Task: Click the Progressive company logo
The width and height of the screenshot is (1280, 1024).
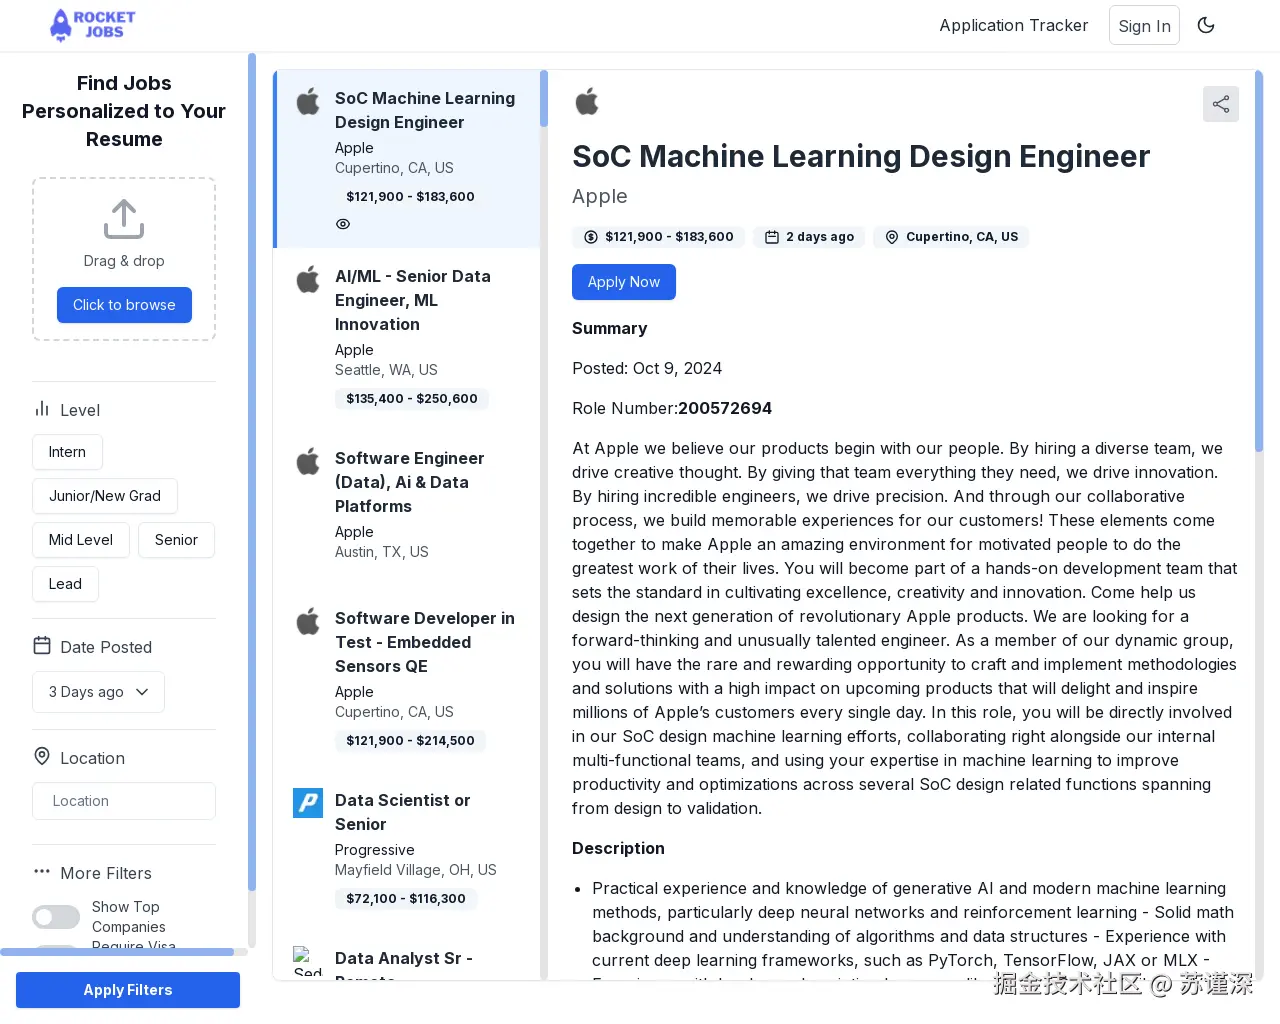Action: (308, 802)
